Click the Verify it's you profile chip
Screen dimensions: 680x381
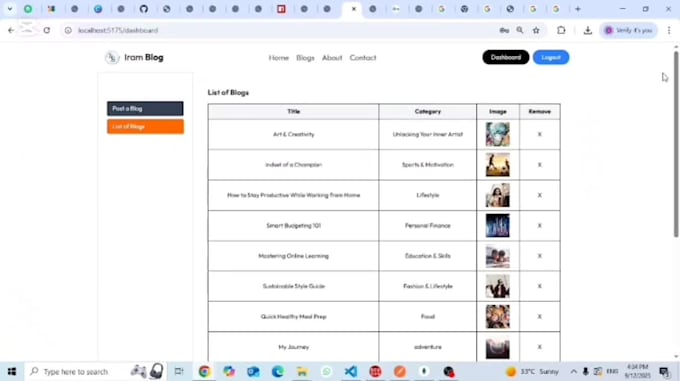[629, 30]
